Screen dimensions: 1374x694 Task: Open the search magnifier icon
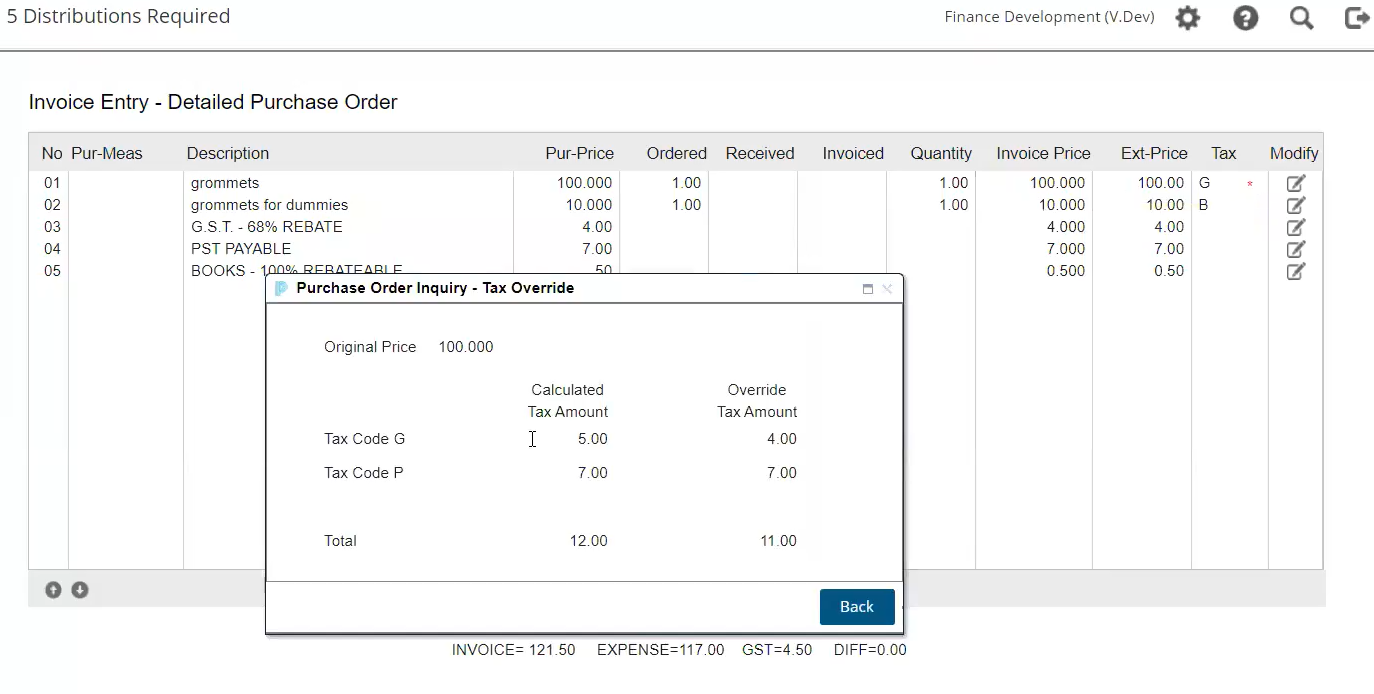[1301, 17]
